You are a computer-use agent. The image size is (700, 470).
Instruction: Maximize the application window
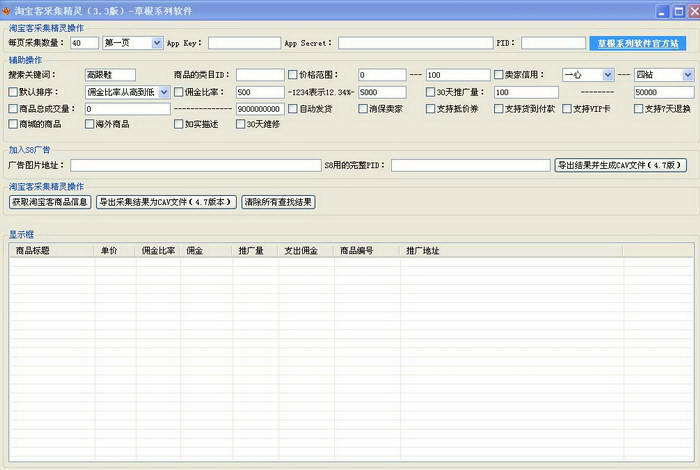tap(675, 9)
